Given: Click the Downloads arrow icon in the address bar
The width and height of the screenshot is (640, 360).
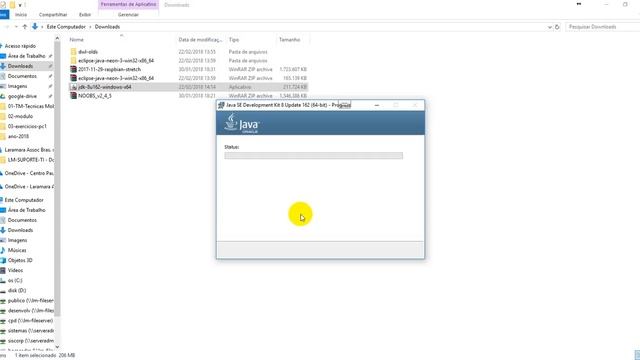Looking at the screenshot, I should pos(35,27).
